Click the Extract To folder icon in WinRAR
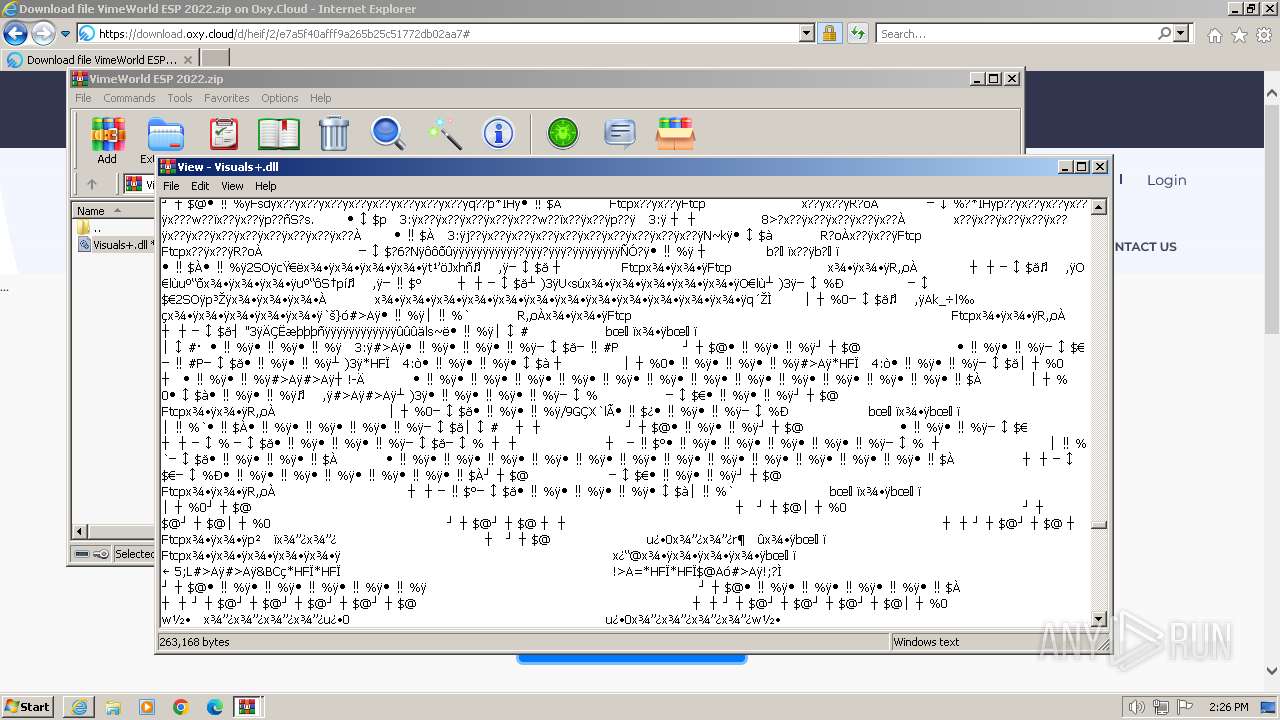This screenshot has height=720, width=1280. click(165, 135)
